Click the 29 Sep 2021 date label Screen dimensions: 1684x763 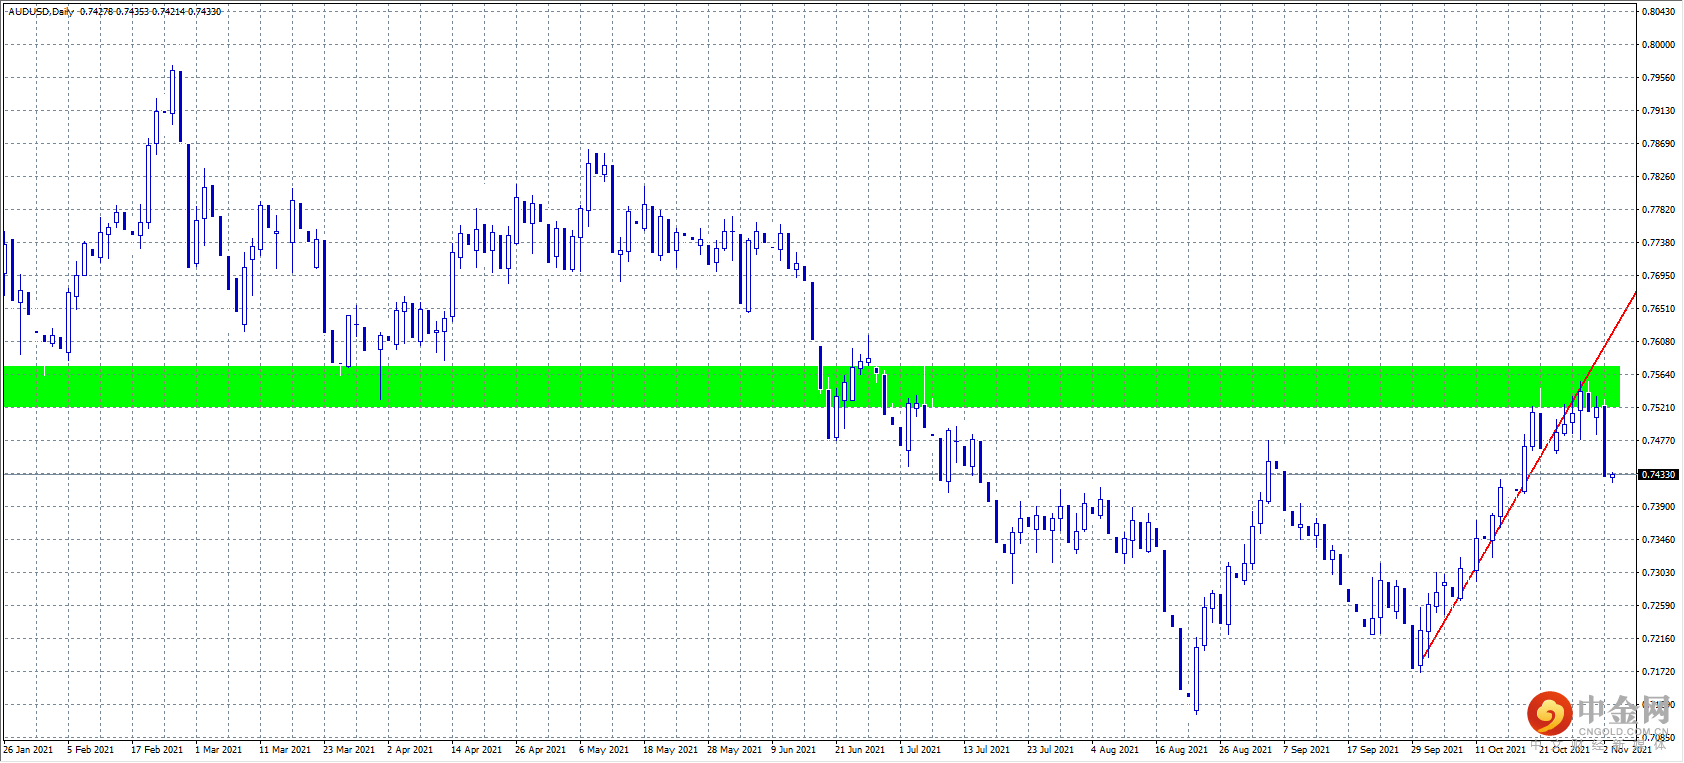[1437, 750]
